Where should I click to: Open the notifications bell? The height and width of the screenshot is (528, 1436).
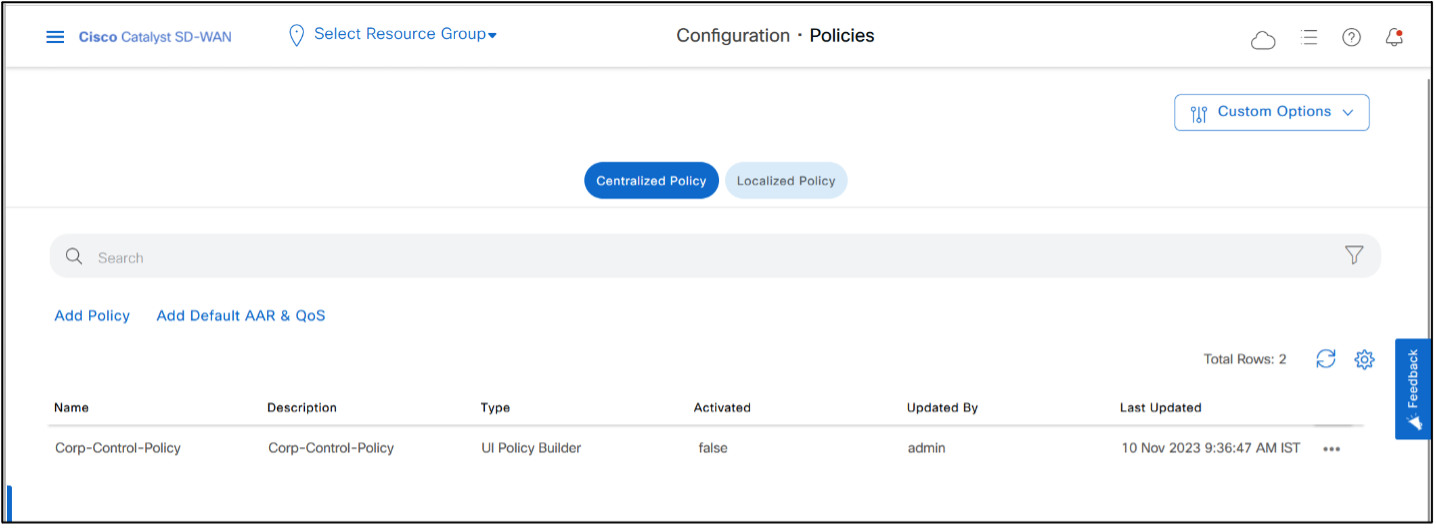point(1393,37)
